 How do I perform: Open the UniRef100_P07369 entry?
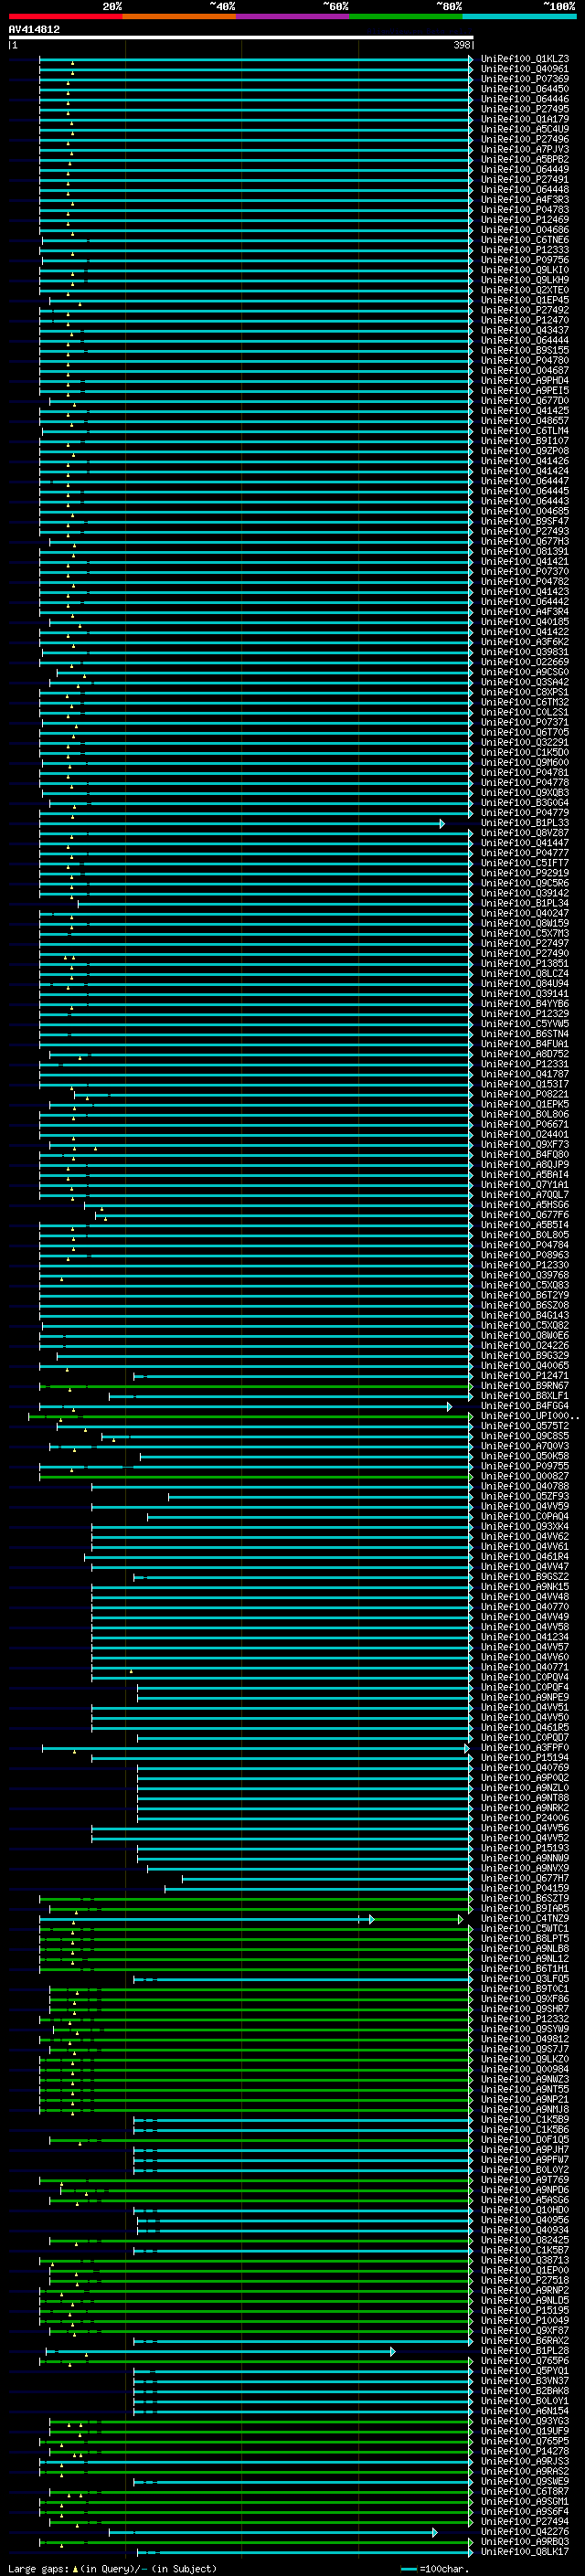pos(525,79)
